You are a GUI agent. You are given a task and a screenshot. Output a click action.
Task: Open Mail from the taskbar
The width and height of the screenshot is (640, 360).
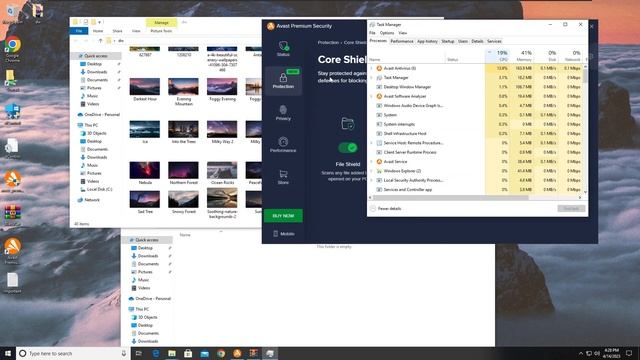coord(204,353)
